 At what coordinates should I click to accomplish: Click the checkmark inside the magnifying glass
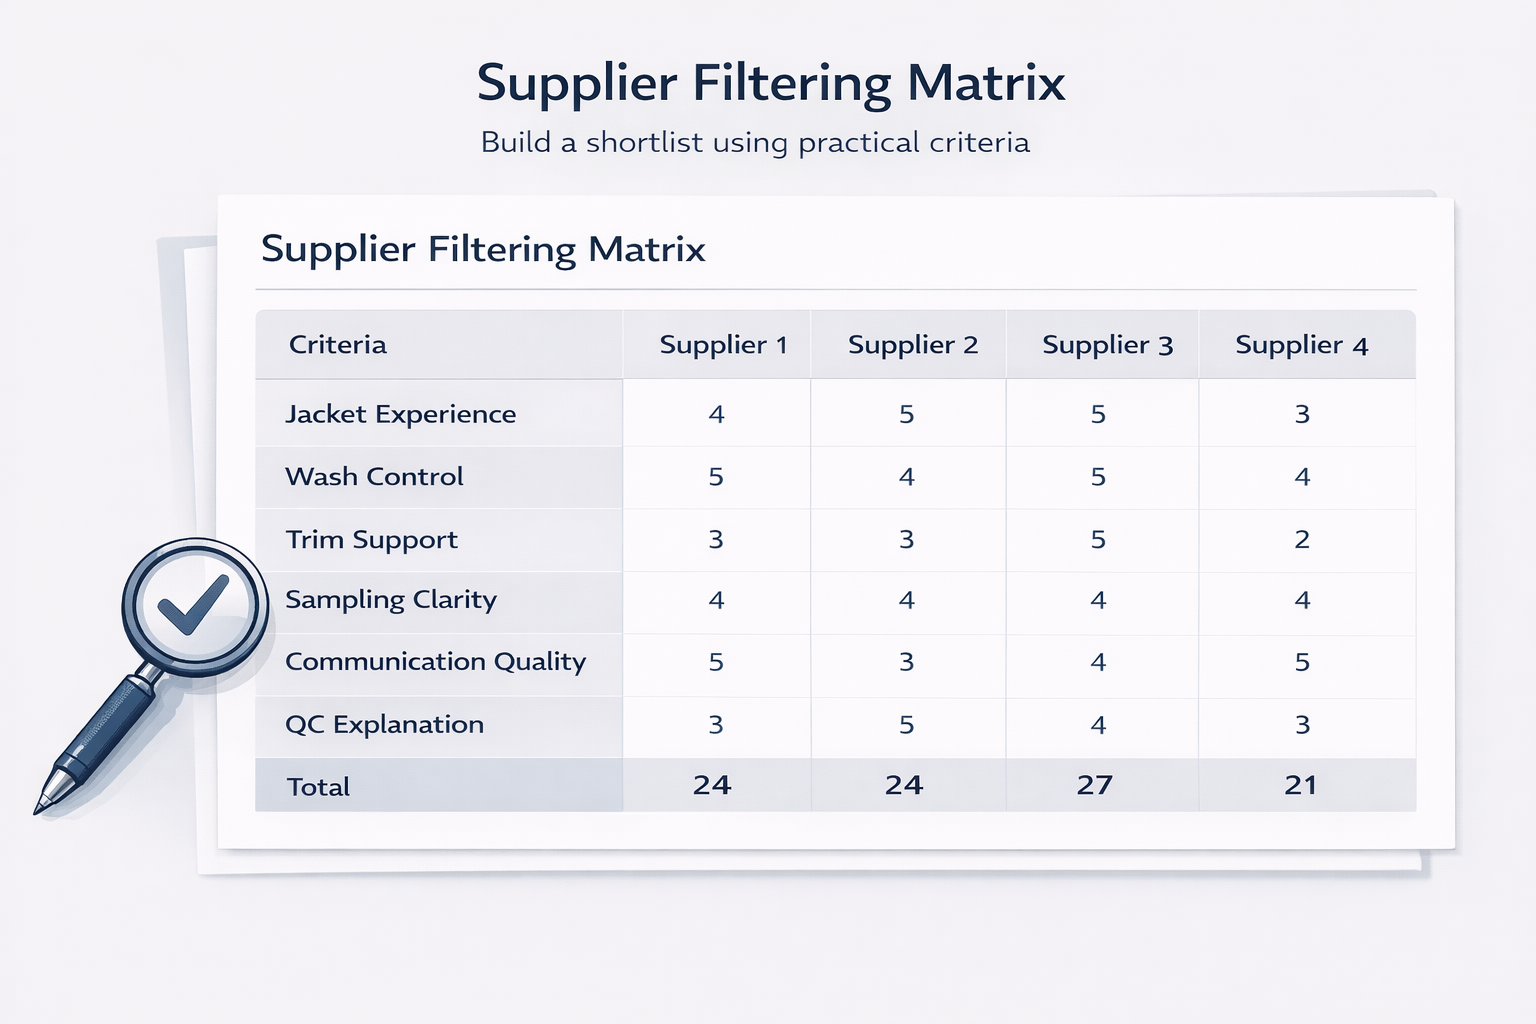click(193, 605)
